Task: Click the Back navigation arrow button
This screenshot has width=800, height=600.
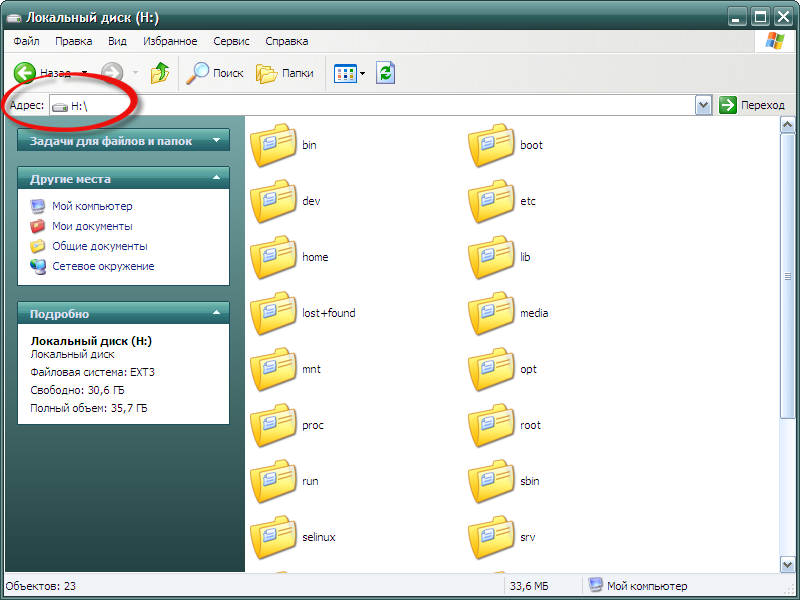Action: tap(26, 73)
